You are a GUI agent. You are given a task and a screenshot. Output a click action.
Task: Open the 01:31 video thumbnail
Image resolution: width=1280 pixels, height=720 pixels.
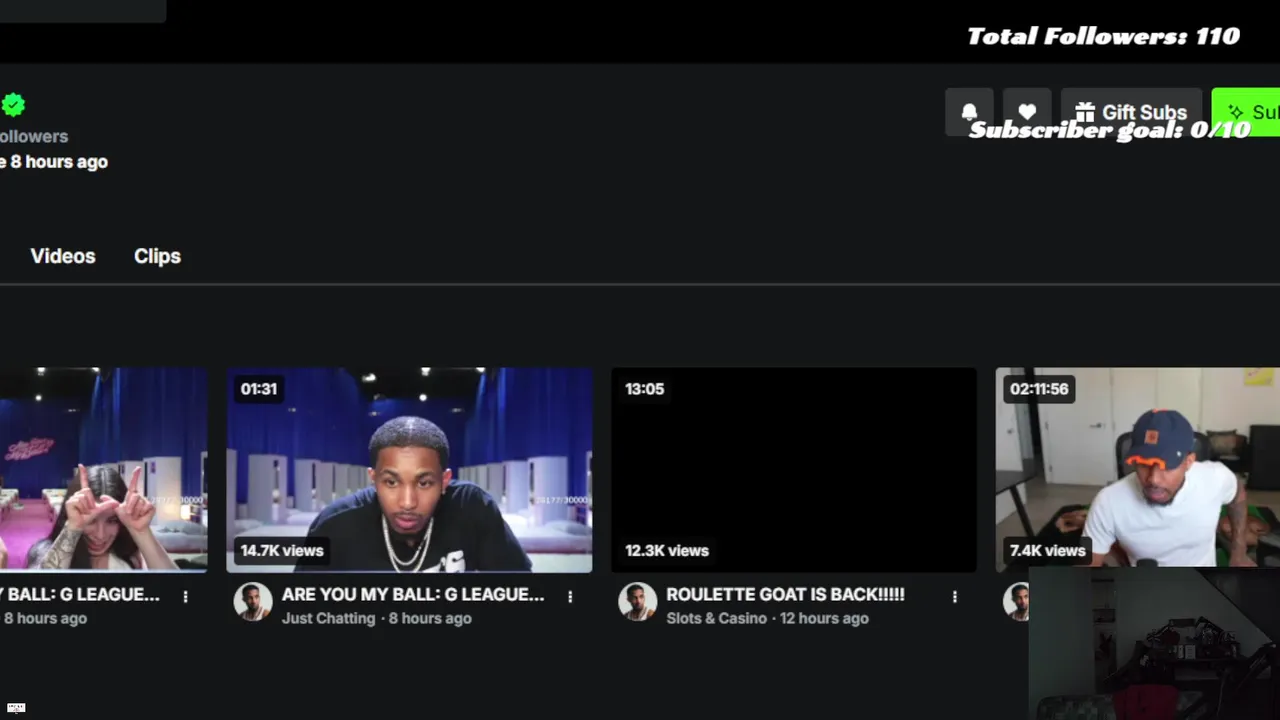(x=409, y=470)
